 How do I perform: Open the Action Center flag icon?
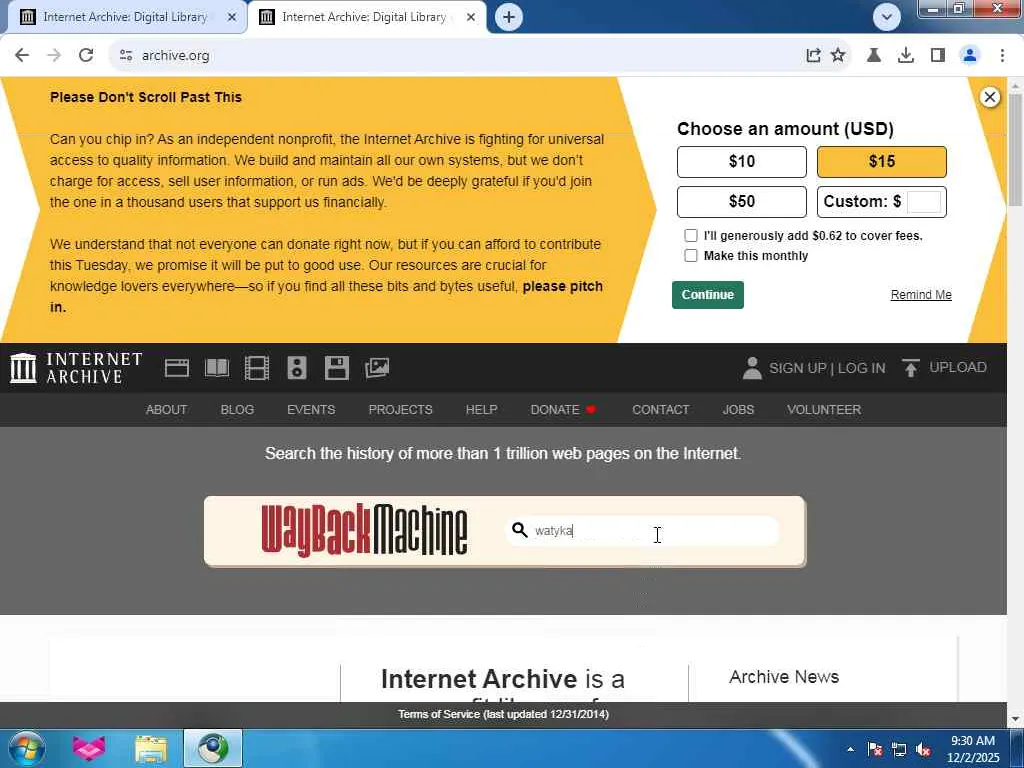pyautogui.click(x=875, y=750)
